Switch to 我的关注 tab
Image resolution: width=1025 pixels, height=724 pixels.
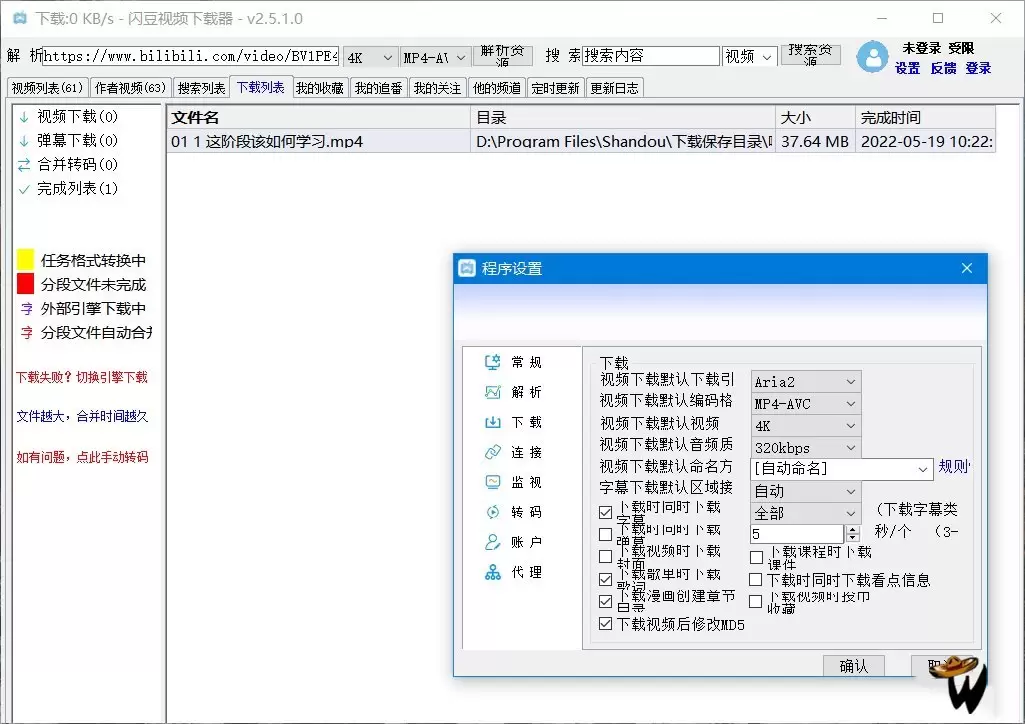coord(437,88)
